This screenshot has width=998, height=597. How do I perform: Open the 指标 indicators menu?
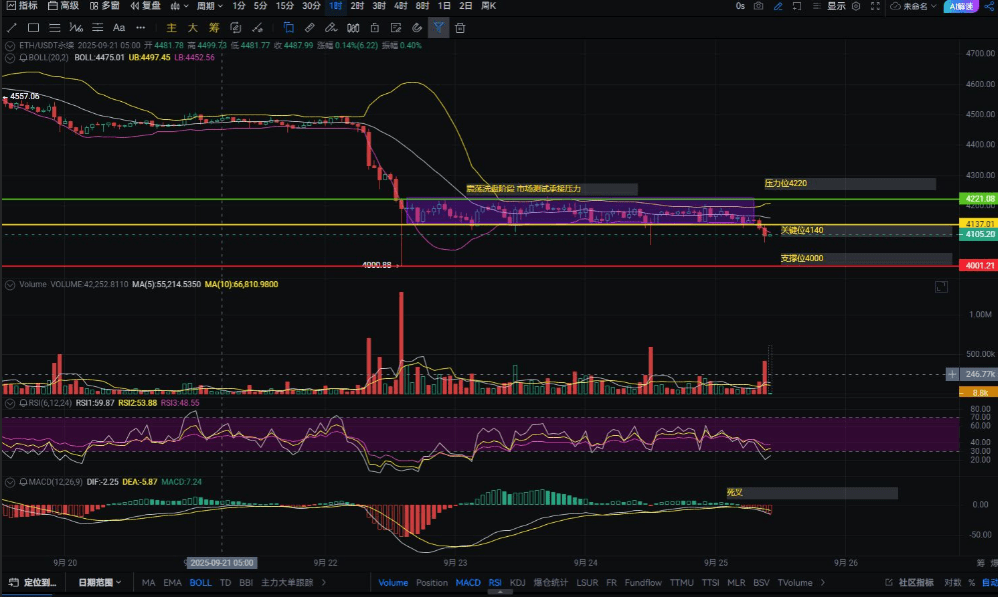point(22,6)
